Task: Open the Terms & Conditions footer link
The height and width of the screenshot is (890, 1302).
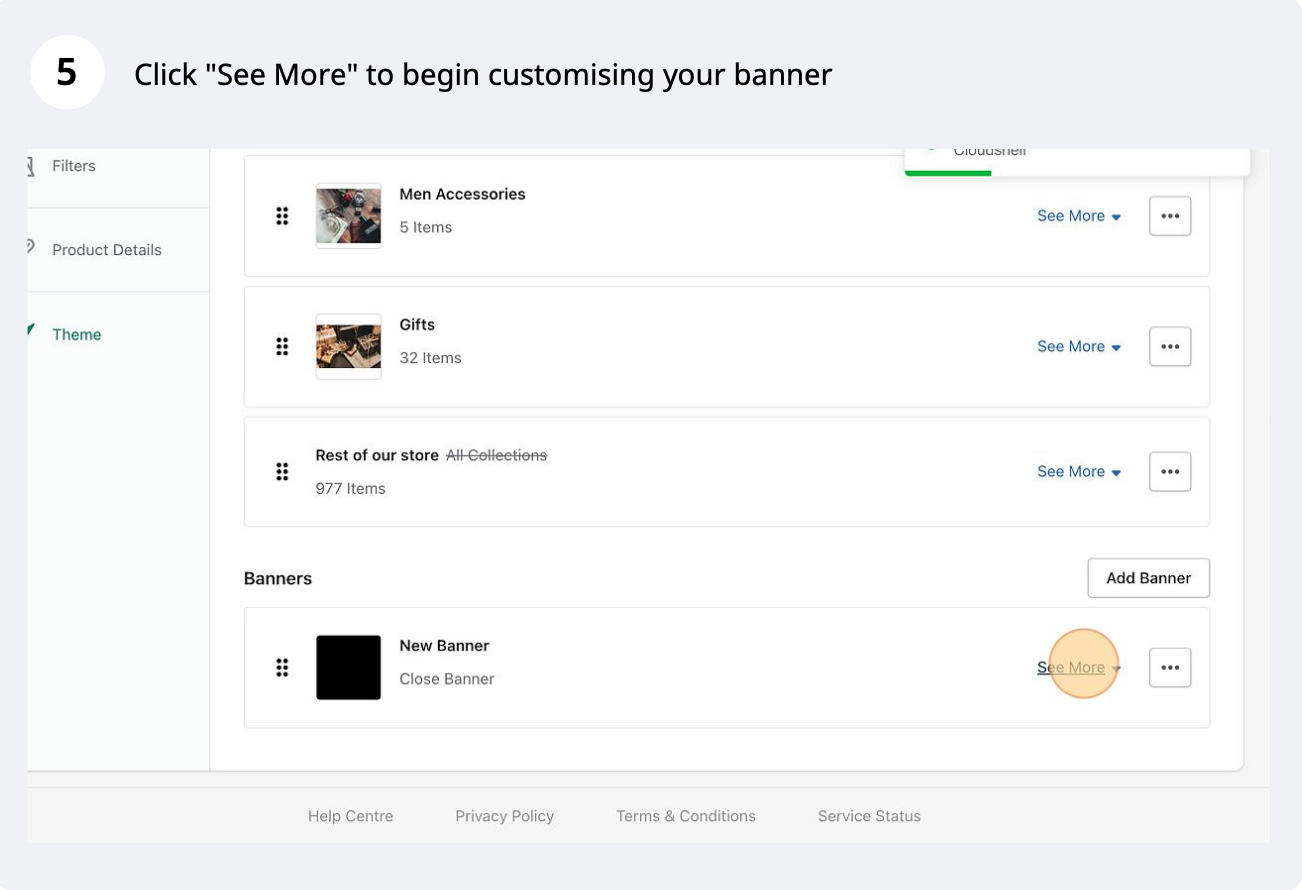Action: point(686,816)
